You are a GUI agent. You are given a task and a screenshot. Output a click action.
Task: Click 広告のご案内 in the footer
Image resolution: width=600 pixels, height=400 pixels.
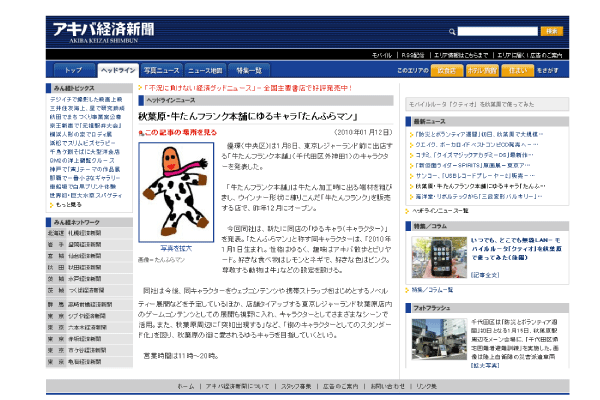(x=341, y=386)
